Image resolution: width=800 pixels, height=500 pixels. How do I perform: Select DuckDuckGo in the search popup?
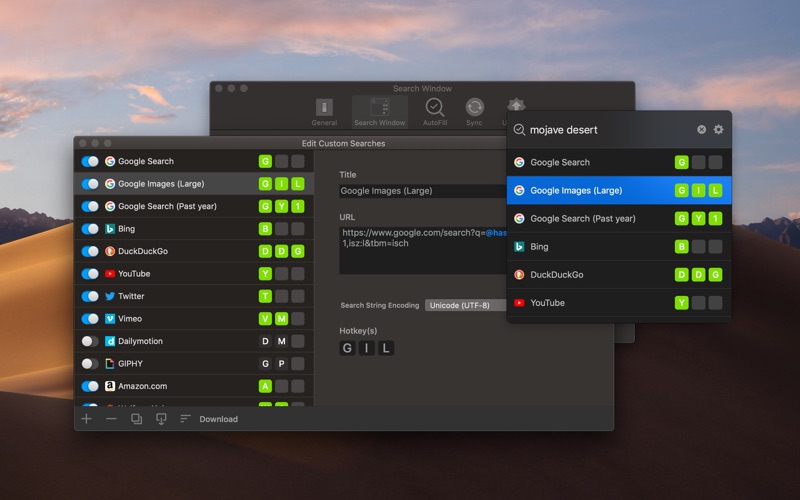coord(619,274)
